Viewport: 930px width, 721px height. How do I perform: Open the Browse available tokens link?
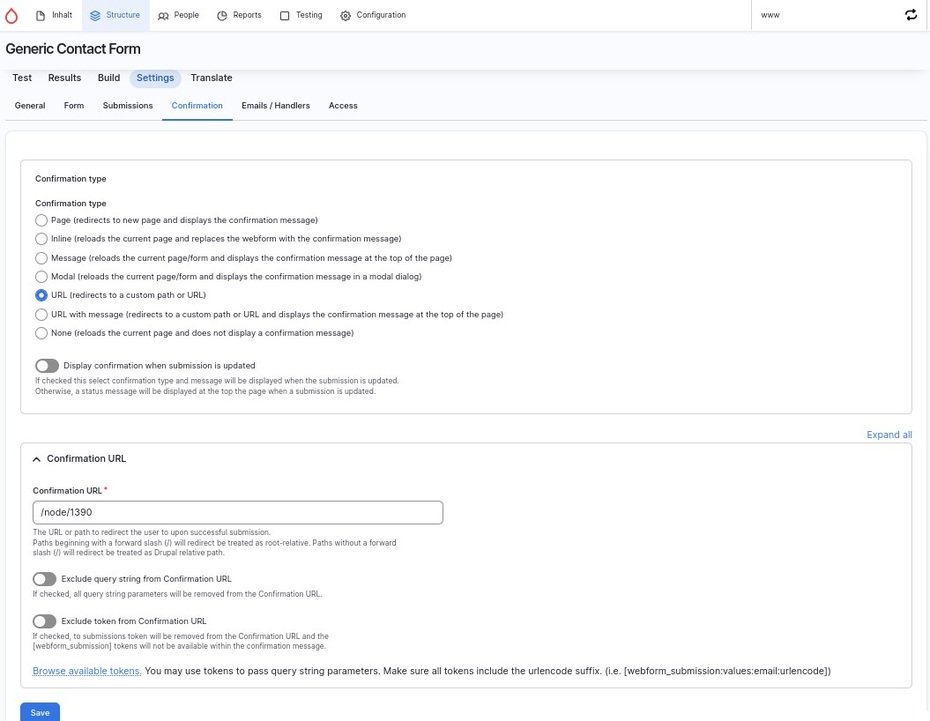(87, 671)
